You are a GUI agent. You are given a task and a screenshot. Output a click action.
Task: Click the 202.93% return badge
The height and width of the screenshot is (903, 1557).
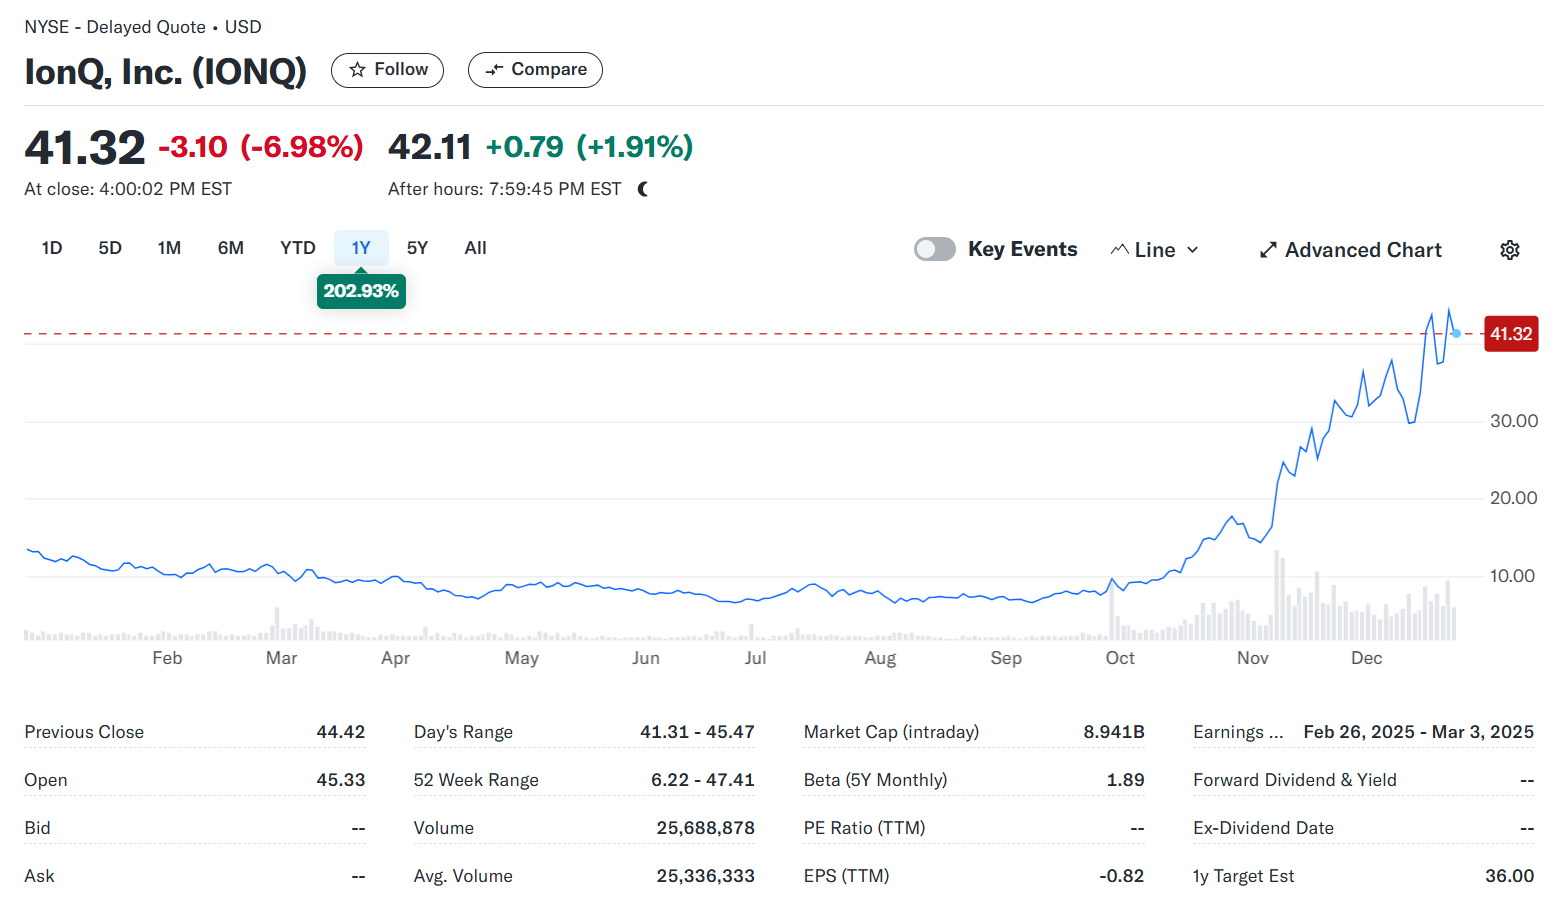tap(361, 291)
